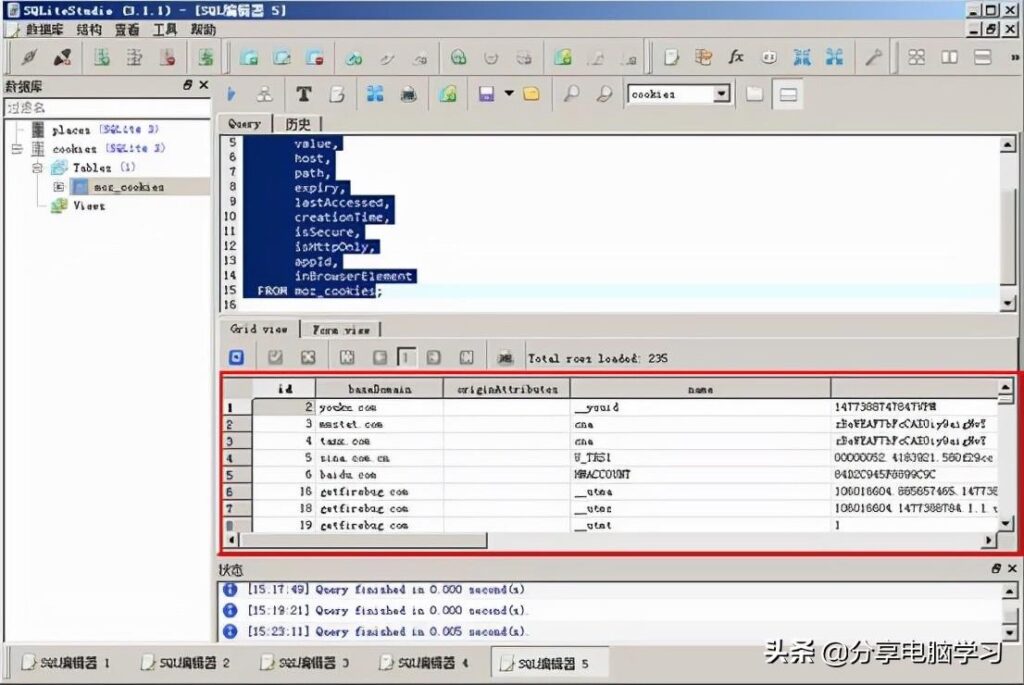Save the SQL to a file
The width and height of the screenshot is (1024, 685).
(486, 94)
